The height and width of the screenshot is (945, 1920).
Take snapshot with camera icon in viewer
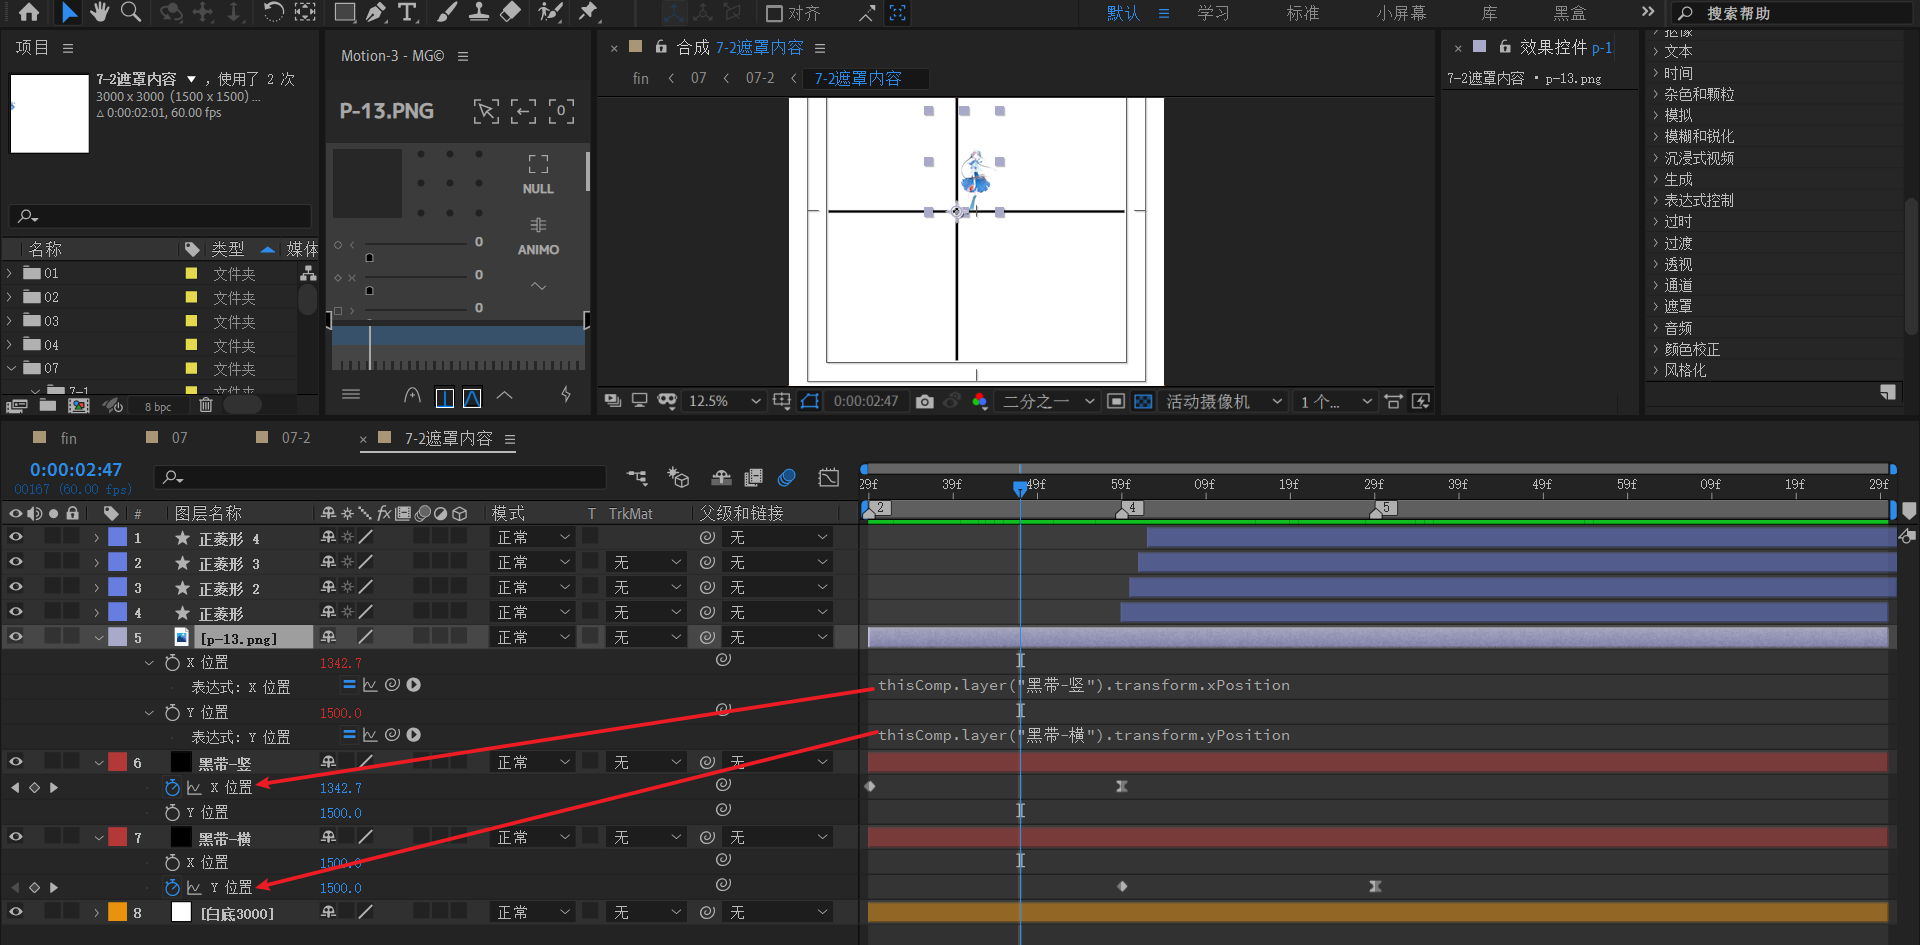point(925,401)
